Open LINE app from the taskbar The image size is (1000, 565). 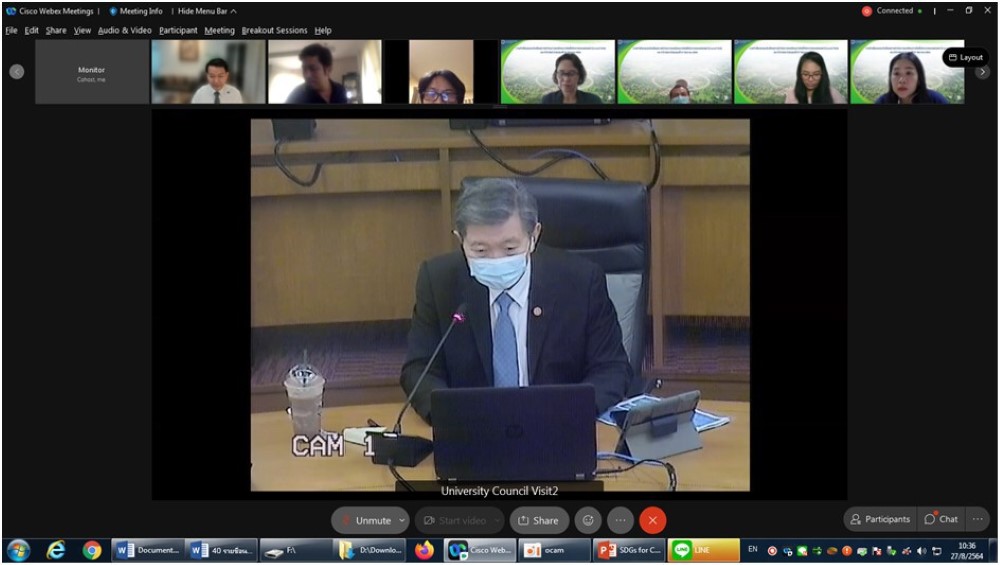[x=703, y=550]
